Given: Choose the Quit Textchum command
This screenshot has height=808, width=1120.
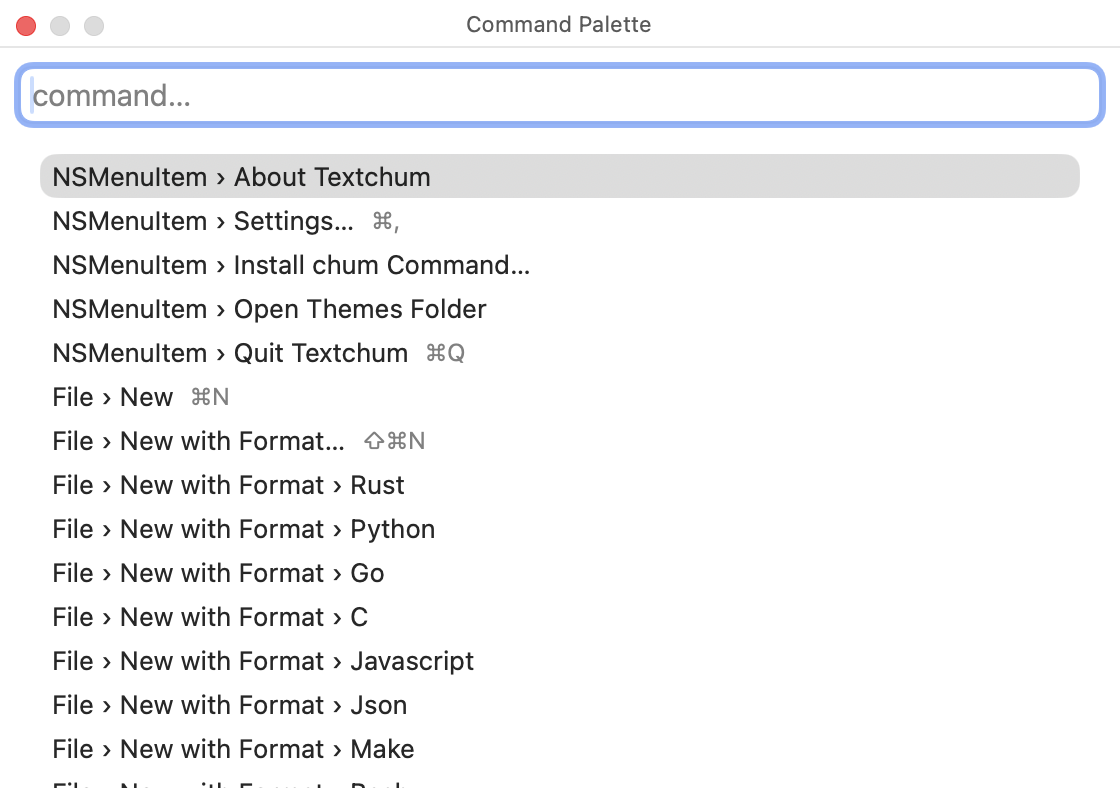Looking at the screenshot, I should (560, 353).
